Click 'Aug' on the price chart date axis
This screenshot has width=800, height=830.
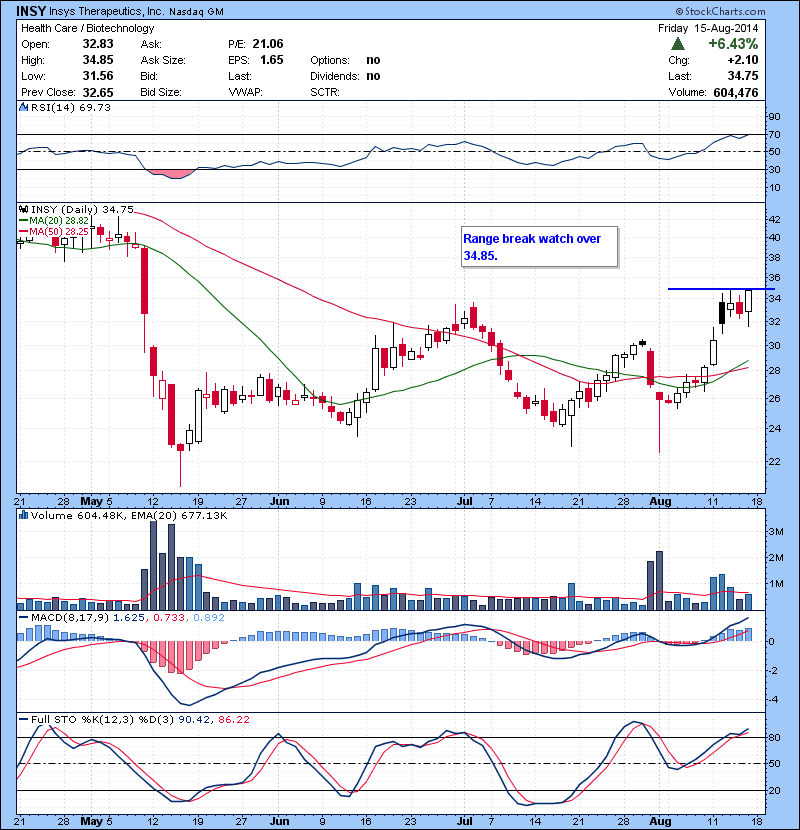660,501
